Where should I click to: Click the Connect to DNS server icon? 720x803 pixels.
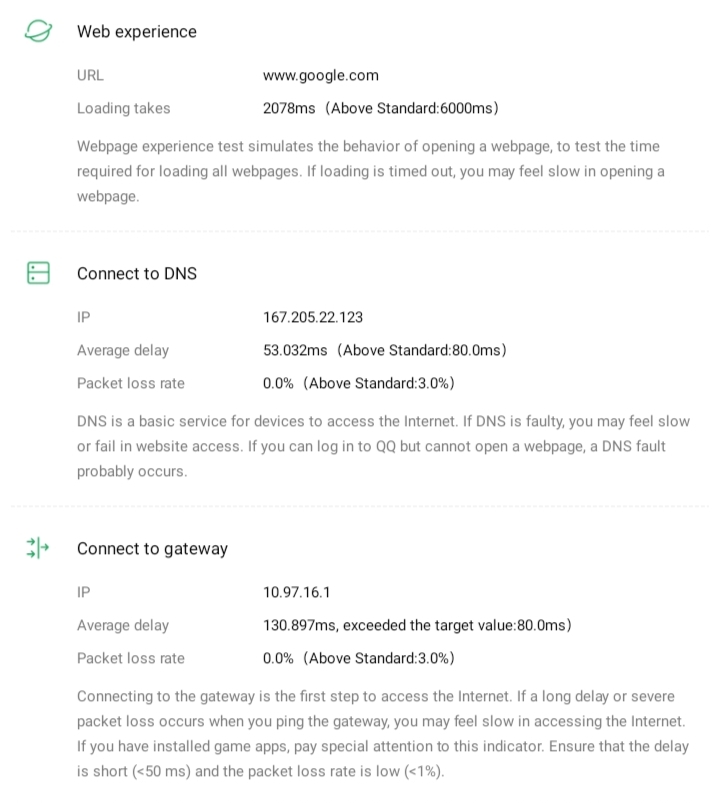point(38,273)
